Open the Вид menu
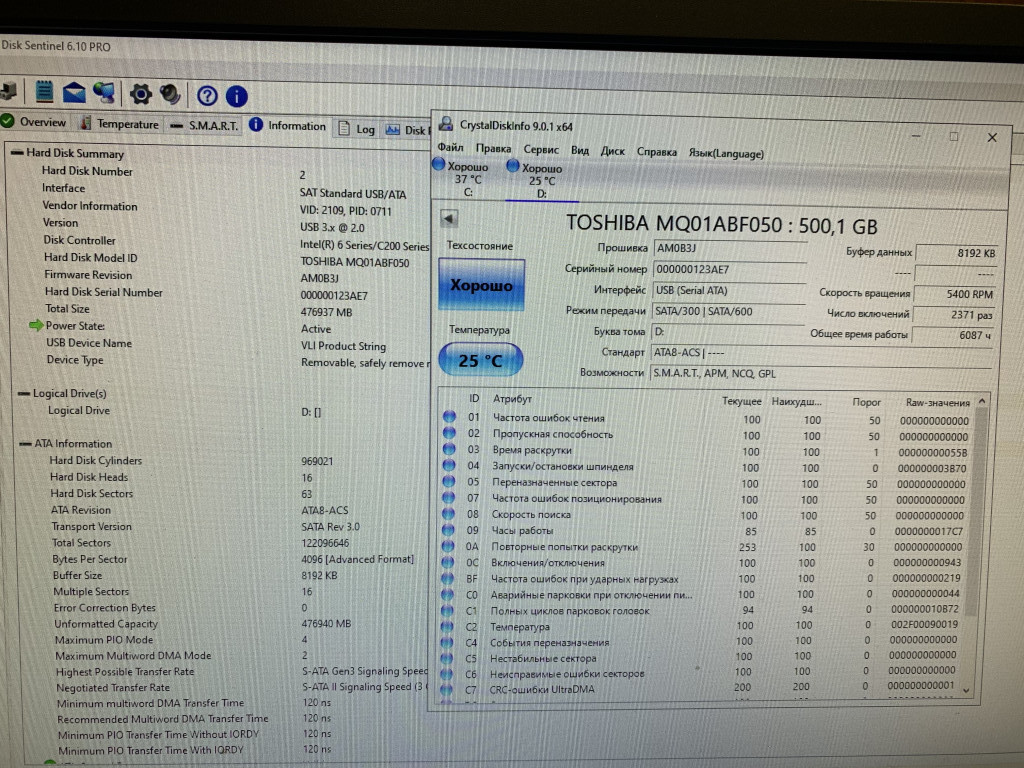 [x=580, y=150]
